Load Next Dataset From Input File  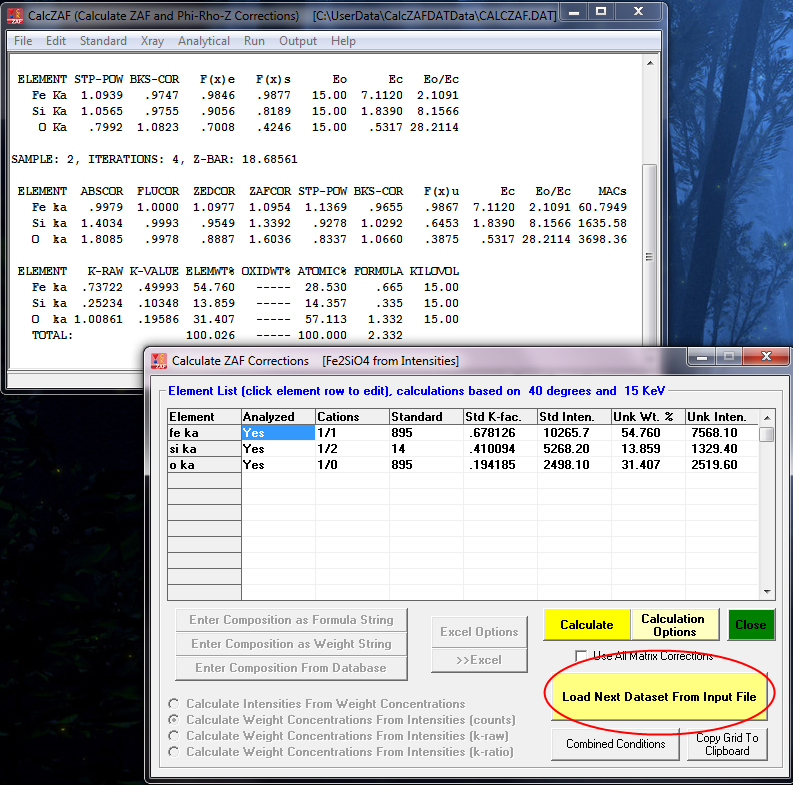(x=659, y=696)
